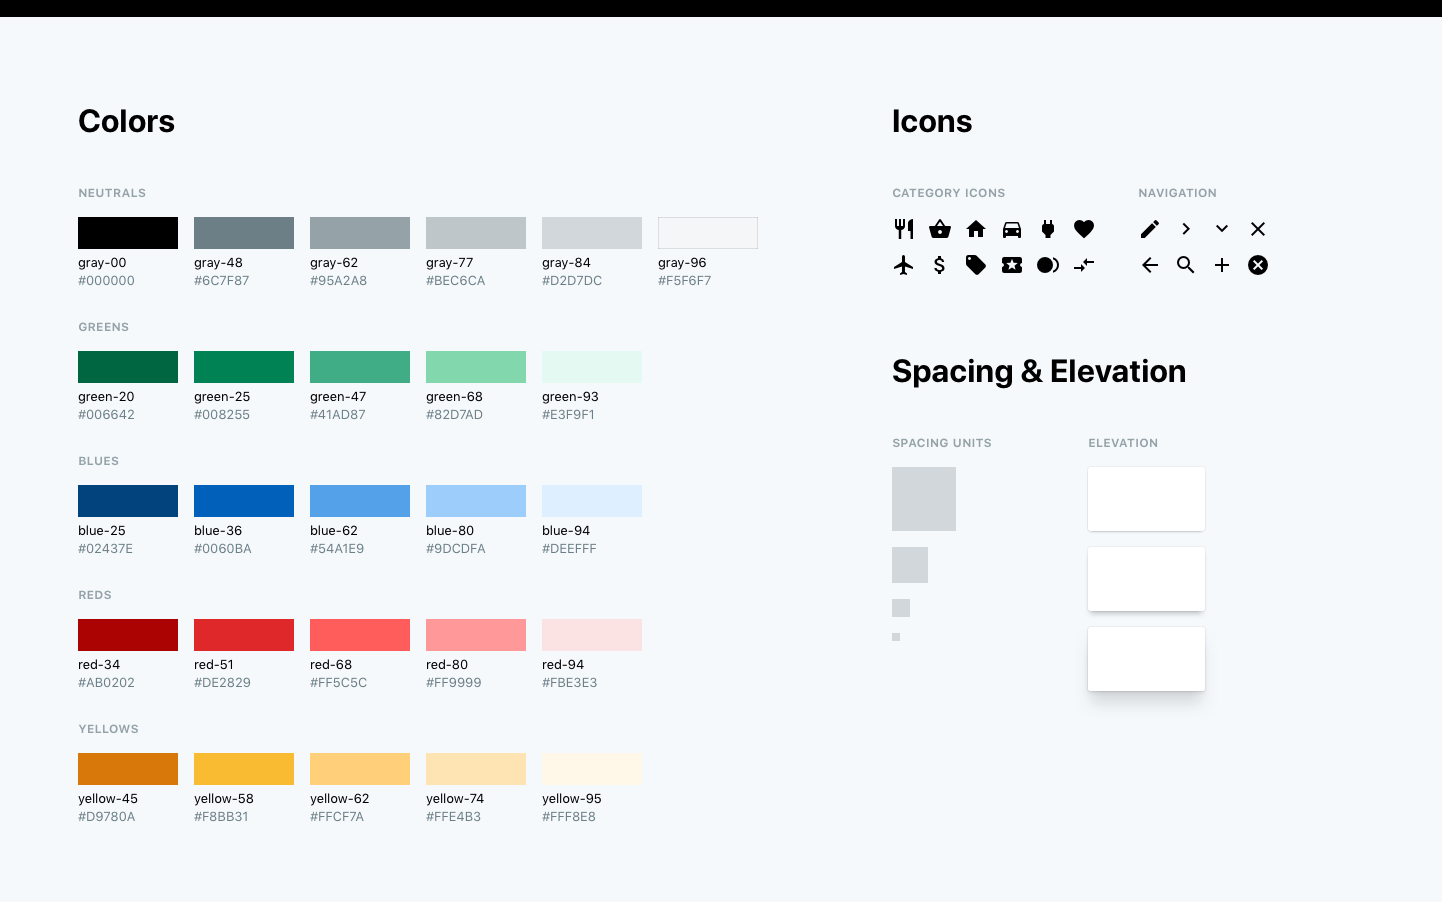
Task: Click the house home icon
Action: [976, 229]
